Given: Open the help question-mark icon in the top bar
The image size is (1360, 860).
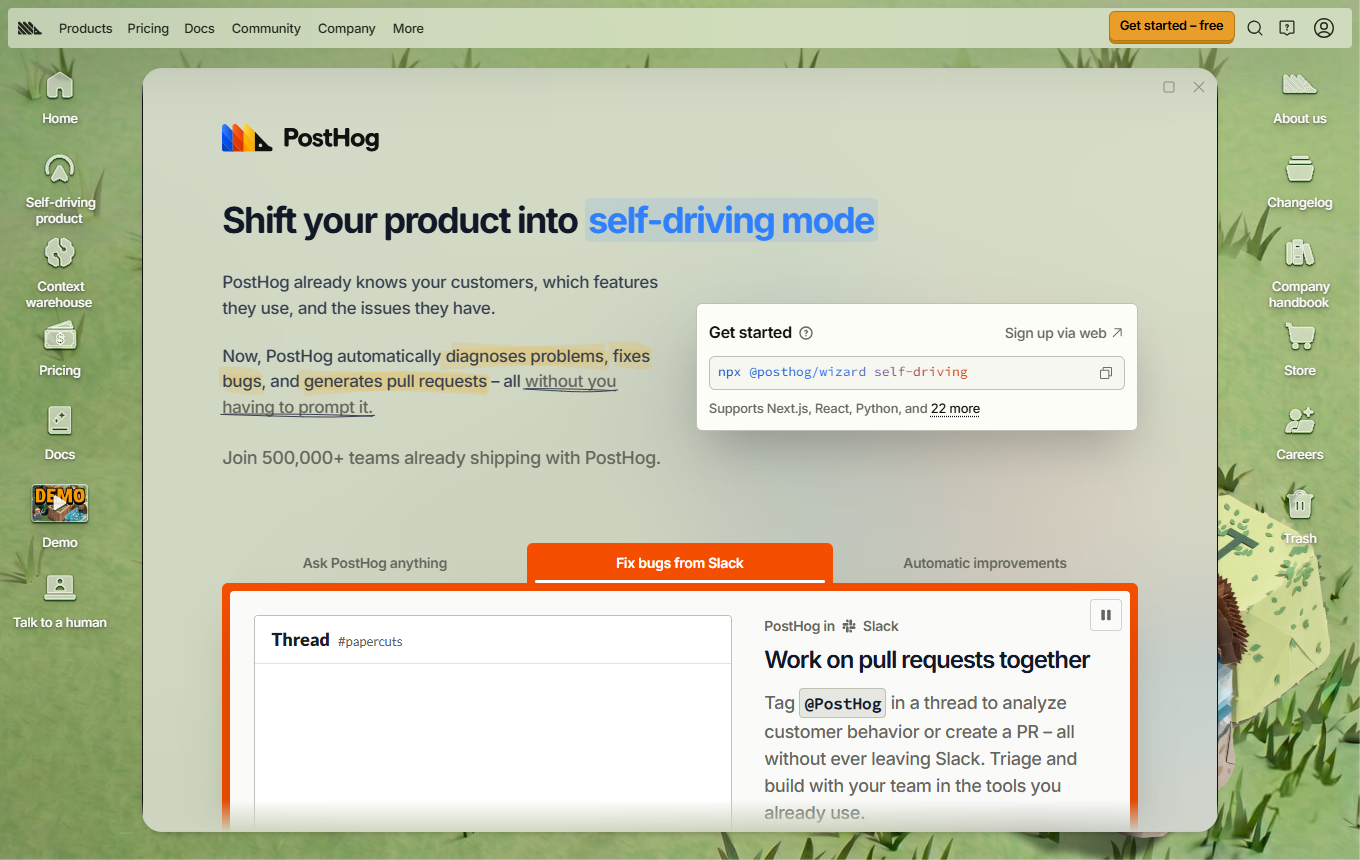Looking at the screenshot, I should 1287,28.
